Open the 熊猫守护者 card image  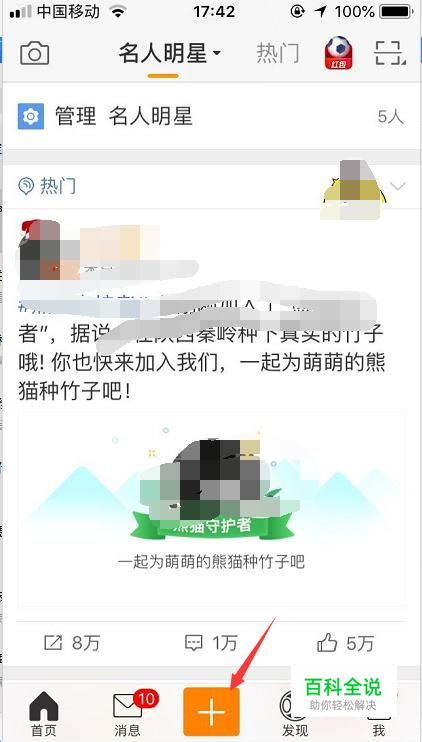pos(211,509)
